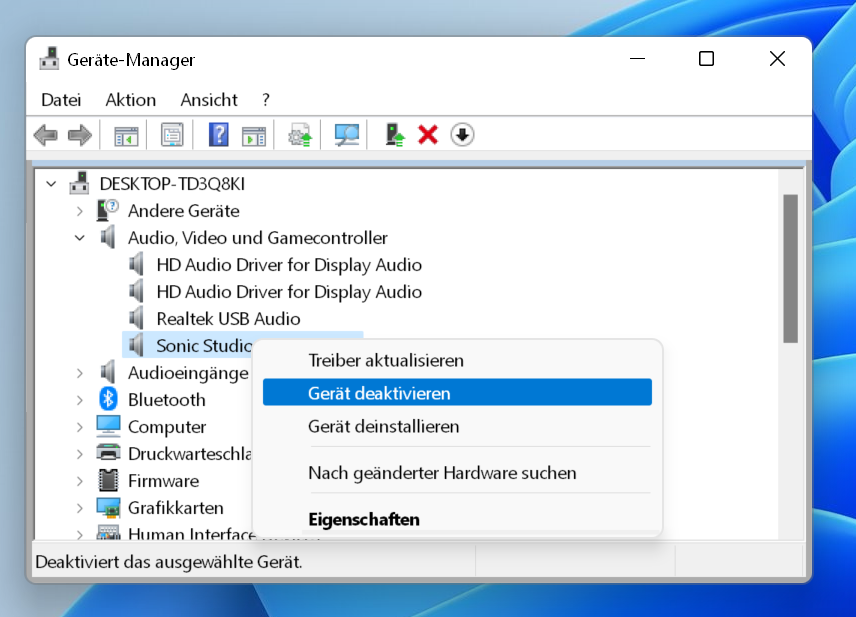This screenshot has width=856, height=617.
Task: Select the Realtek USB Audio device
Action: (228, 319)
